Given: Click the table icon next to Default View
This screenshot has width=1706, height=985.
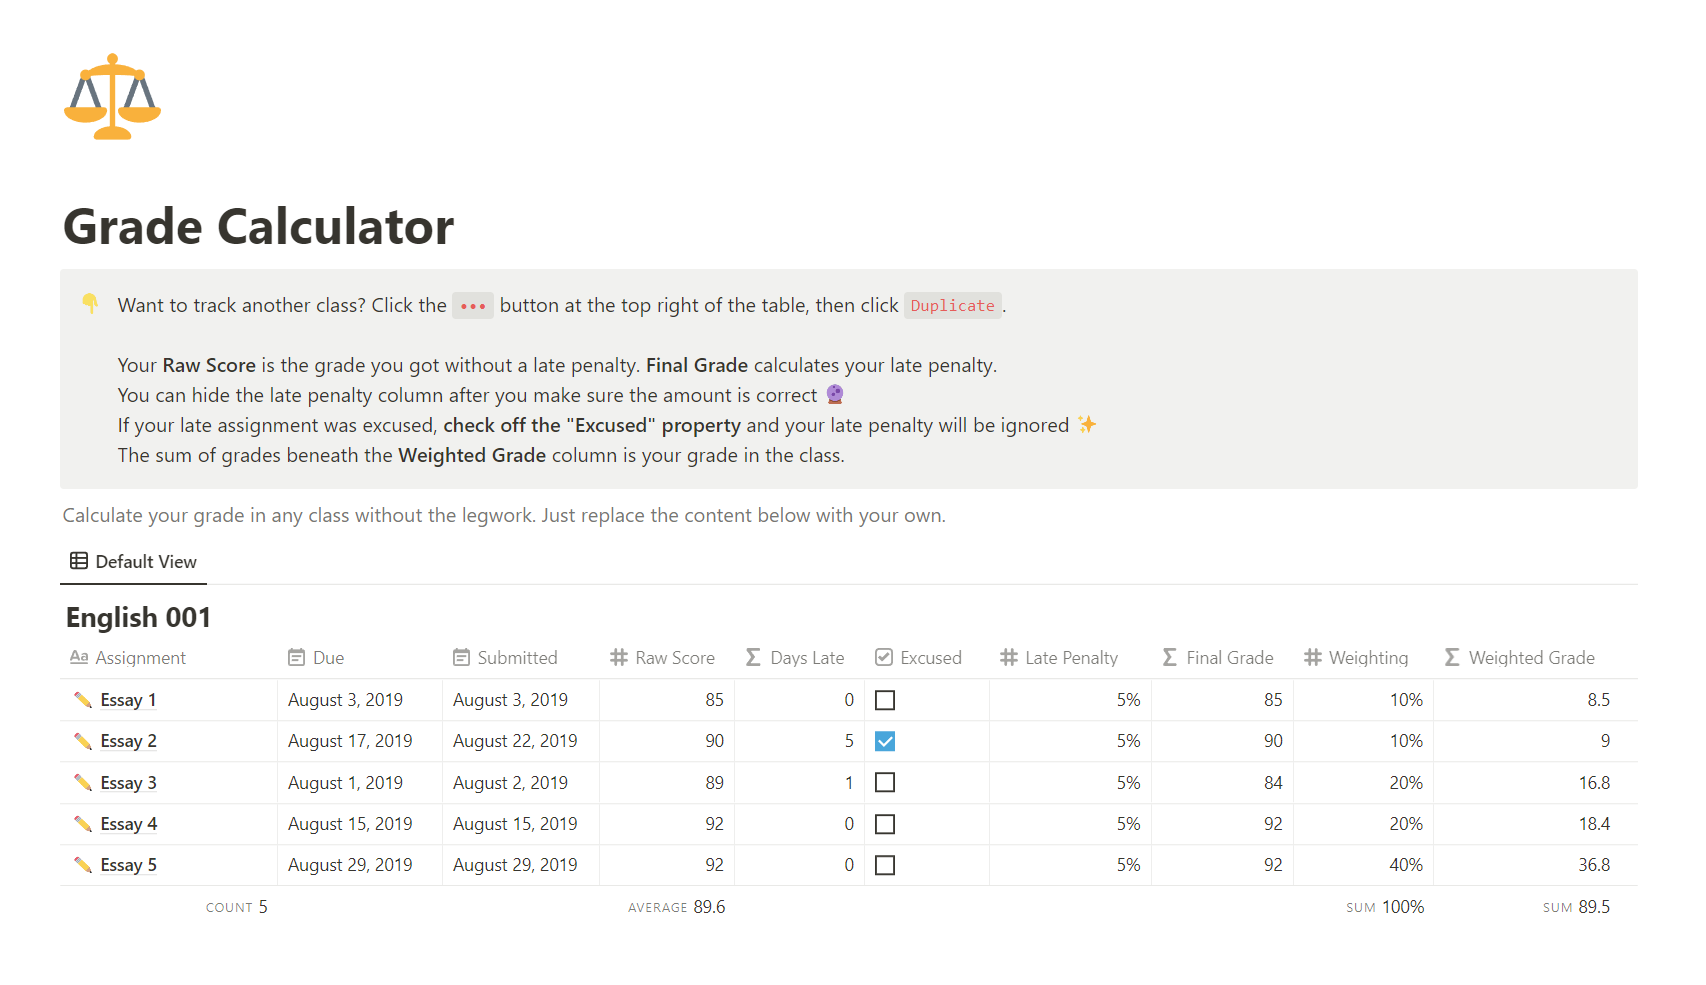Looking at the screenshot, I should [x=78, y=561].
